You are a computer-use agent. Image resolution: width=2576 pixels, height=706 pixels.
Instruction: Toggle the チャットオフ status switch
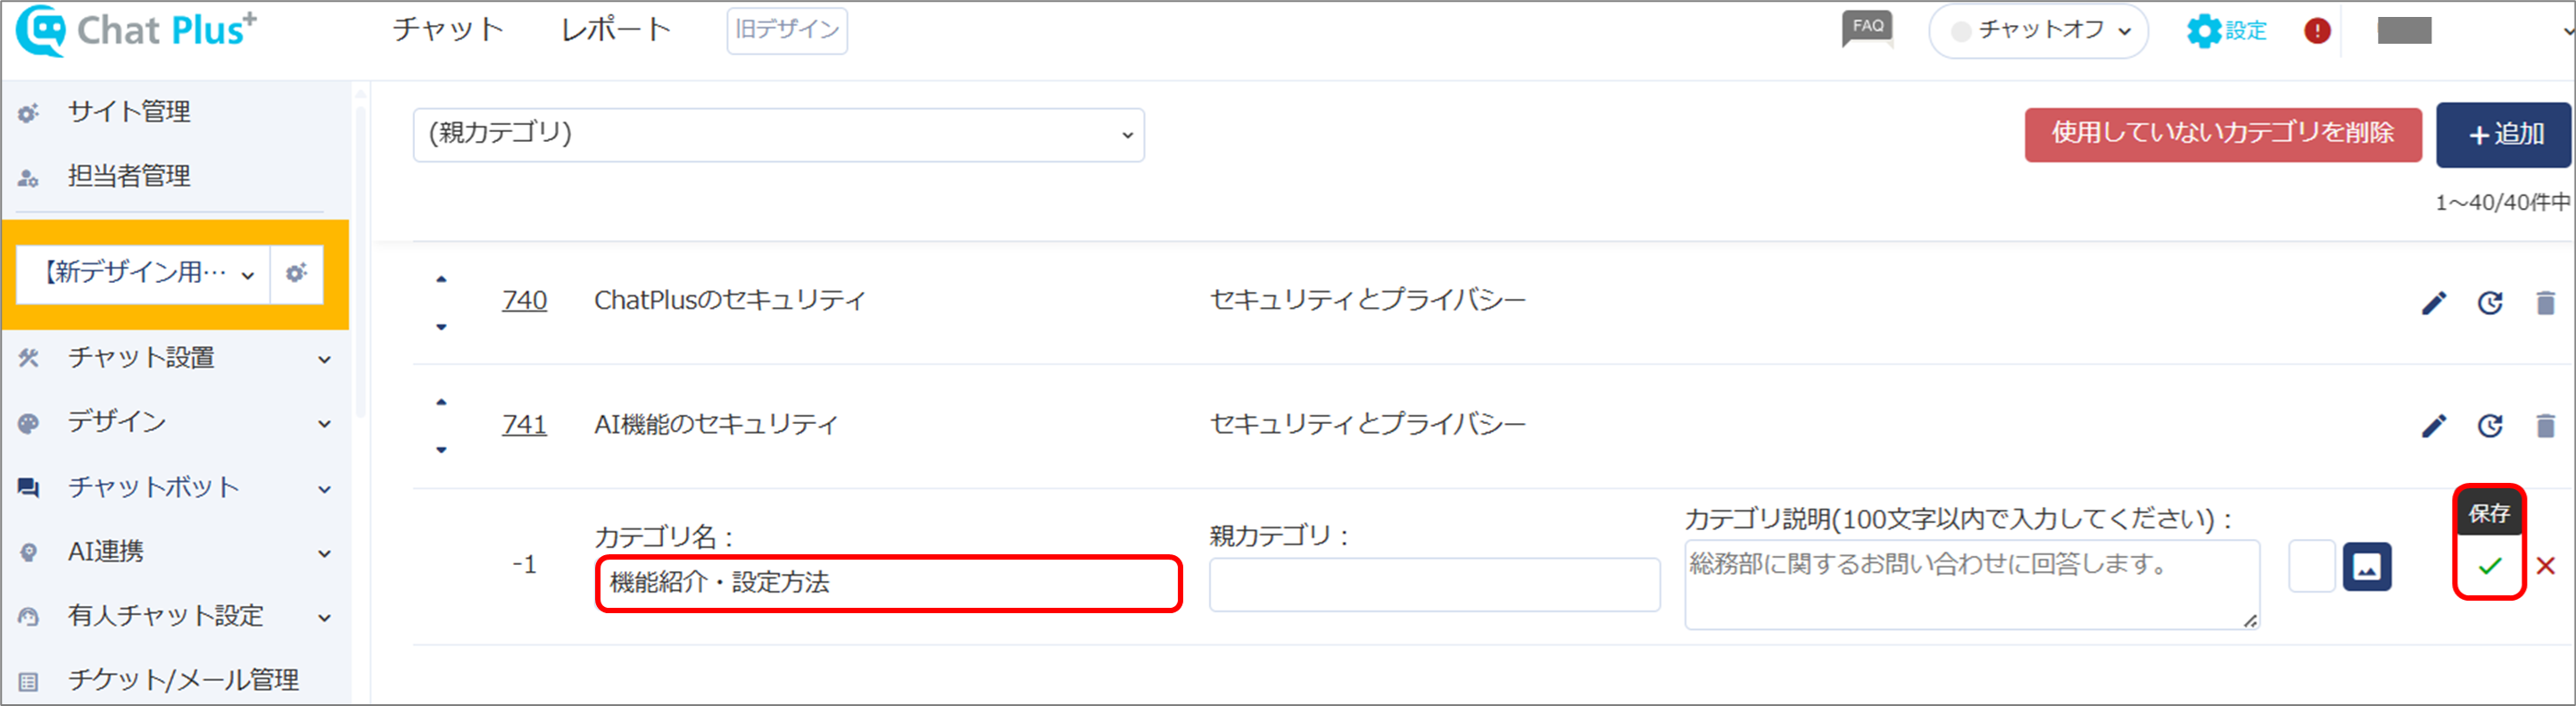click(x=2037, y=31)
